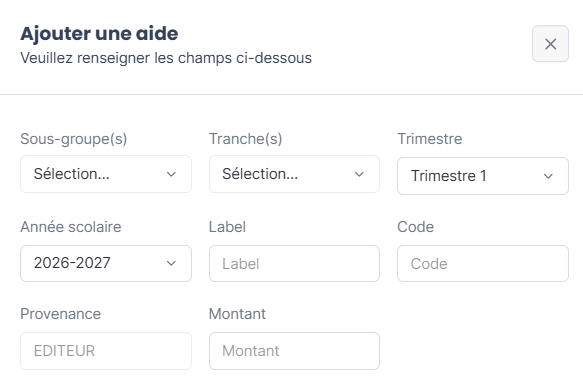Click the Veuillez renseigner subtitle text
The height and width of the screenshot is (382, 583).
click(166, 58)
